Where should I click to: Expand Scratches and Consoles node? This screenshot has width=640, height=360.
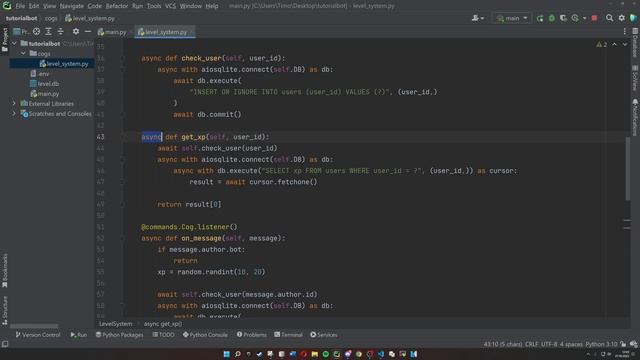14,113
